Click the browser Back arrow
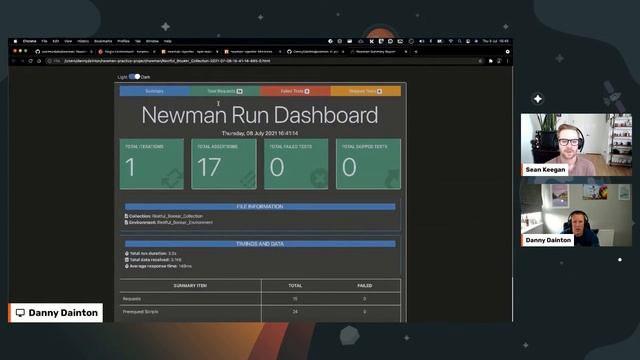The image size is (640, 360). tap(13, 61)
